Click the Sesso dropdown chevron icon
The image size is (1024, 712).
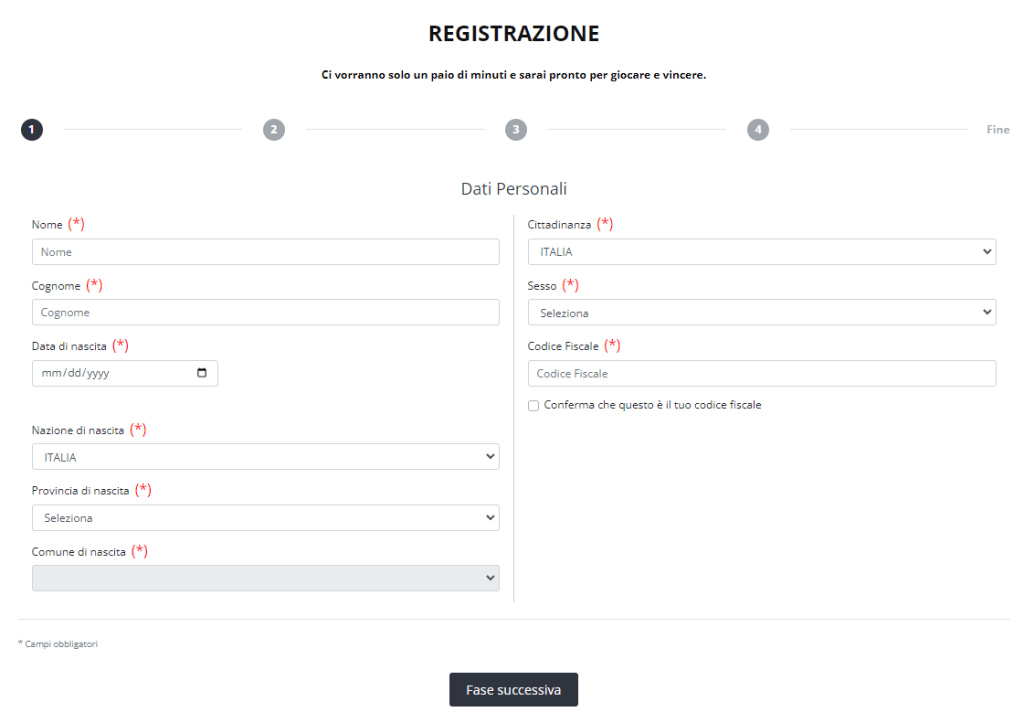[988, 312]
